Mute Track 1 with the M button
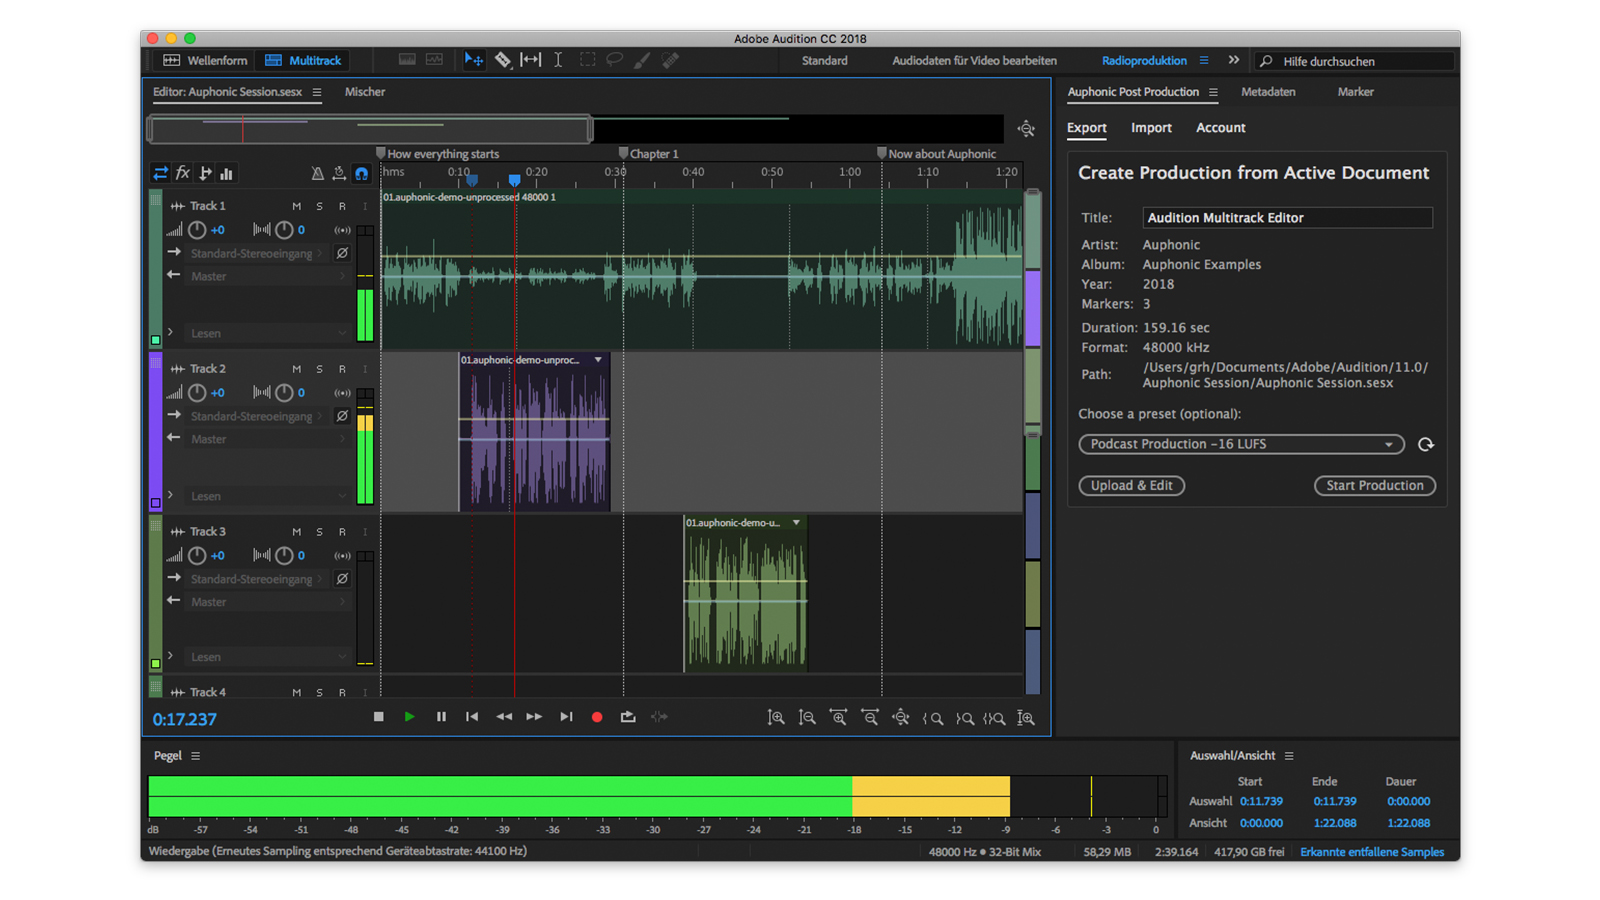The height and width of the screenshot is (900, 1600). [296, 205]
